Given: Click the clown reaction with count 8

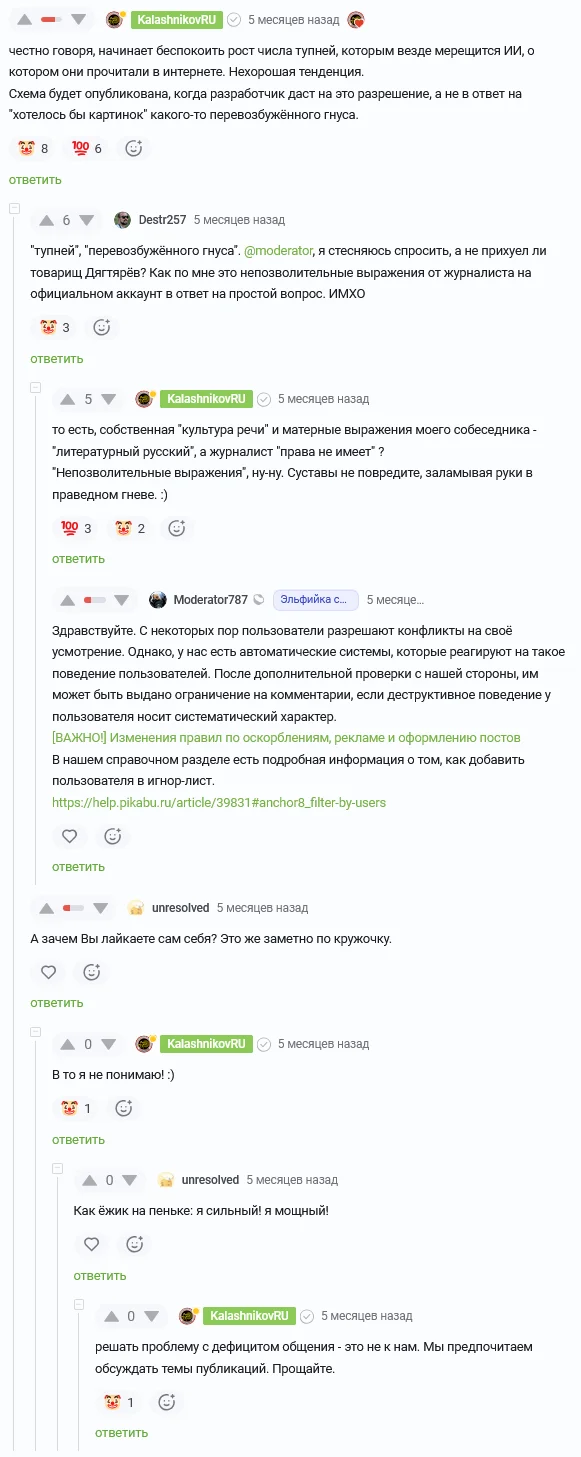Looking at the screenshot, I should (x=33, y=148).
